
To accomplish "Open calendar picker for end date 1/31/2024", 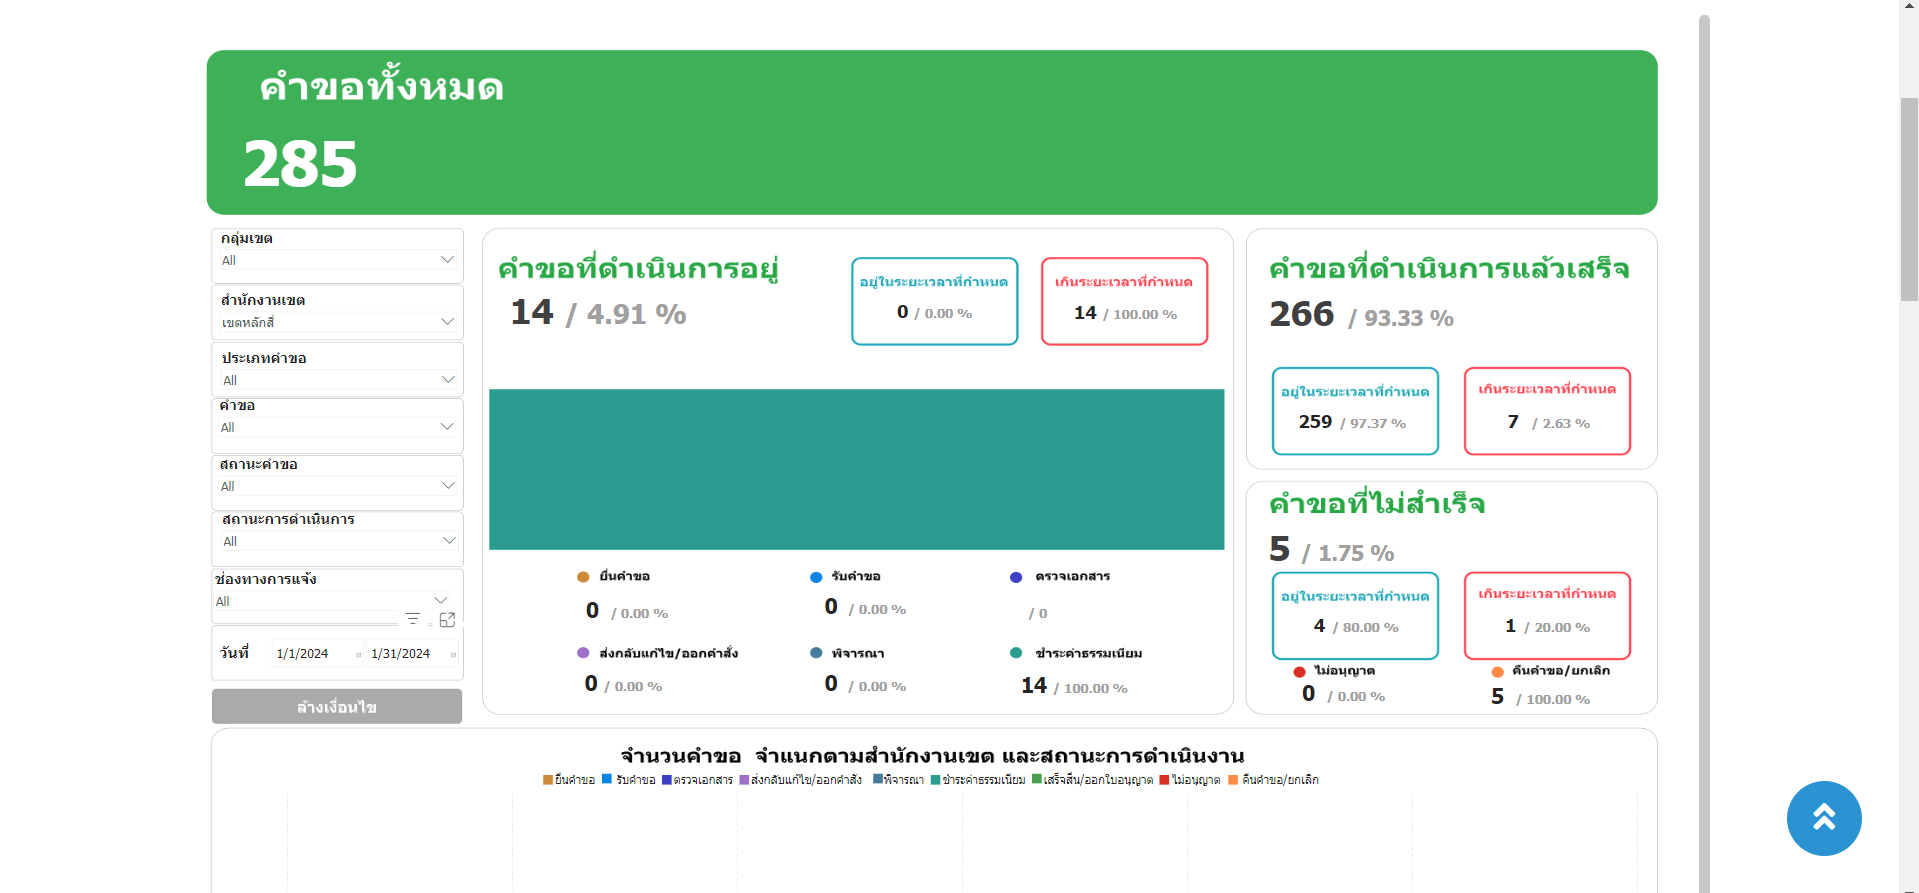I will tap(453, 654).
